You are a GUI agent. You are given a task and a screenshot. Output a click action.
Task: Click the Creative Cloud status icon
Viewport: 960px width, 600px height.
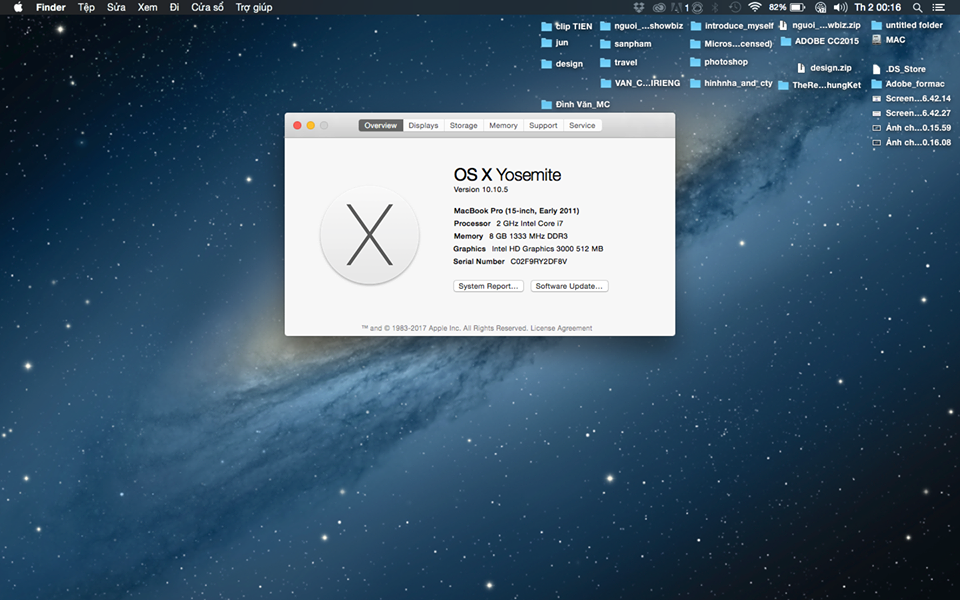(x=659, y=7)
